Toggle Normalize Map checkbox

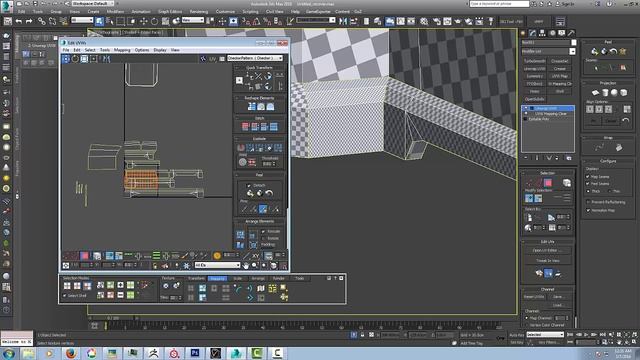pos(588,210)
